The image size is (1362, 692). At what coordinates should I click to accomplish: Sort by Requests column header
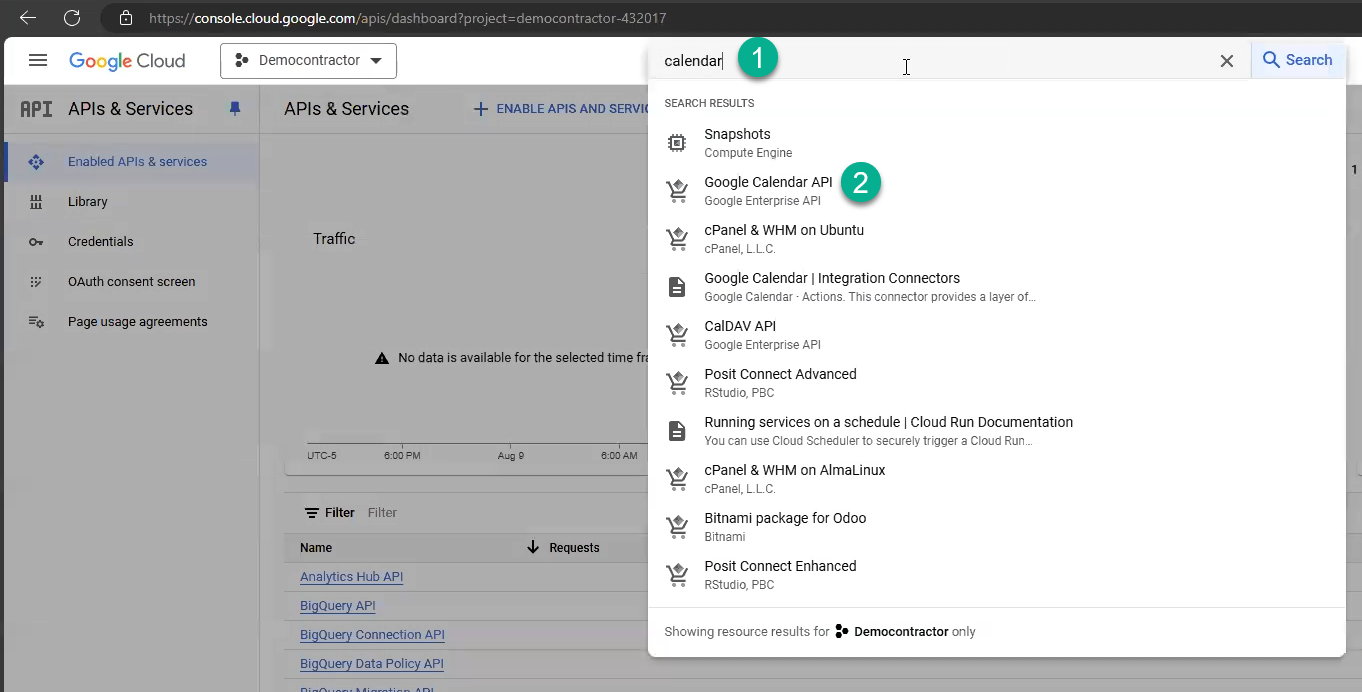pos(574,548)
